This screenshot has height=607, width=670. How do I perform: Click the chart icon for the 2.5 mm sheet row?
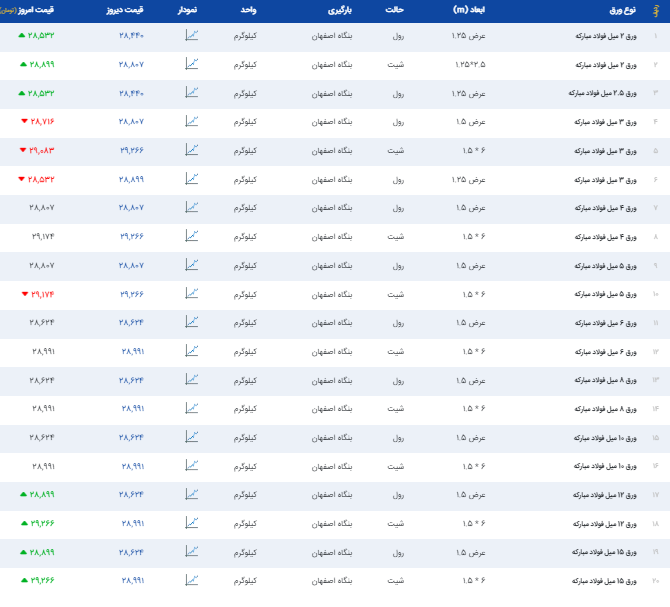tap(192, 93)
